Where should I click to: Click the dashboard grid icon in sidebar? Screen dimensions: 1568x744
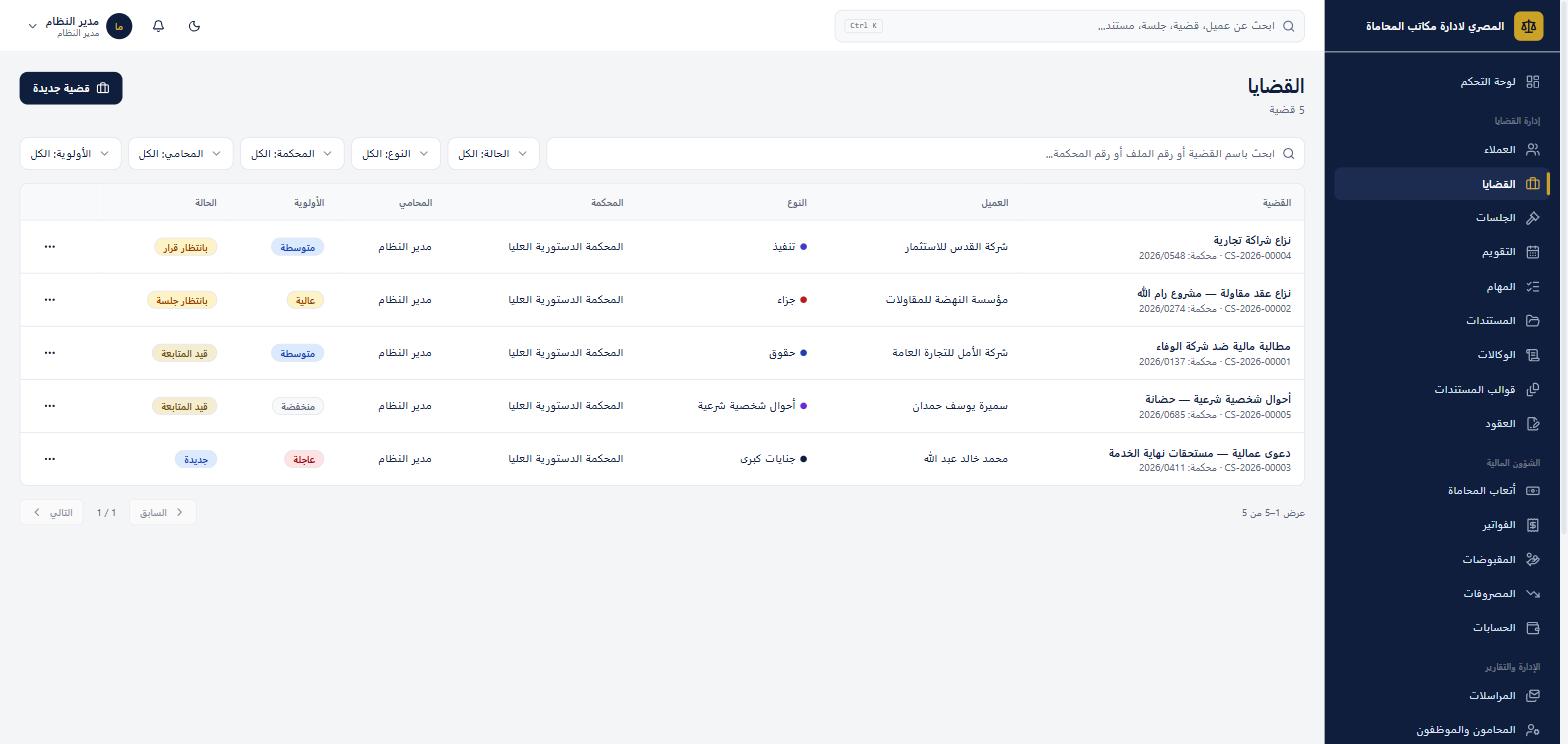coord(1532,82)
